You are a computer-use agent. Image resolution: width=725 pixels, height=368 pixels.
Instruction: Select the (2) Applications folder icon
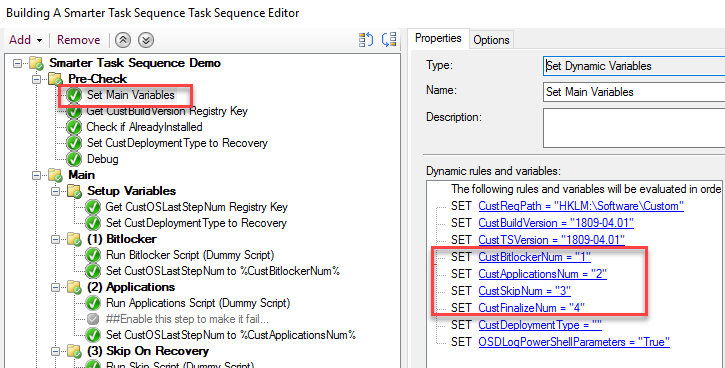(74, 287)
